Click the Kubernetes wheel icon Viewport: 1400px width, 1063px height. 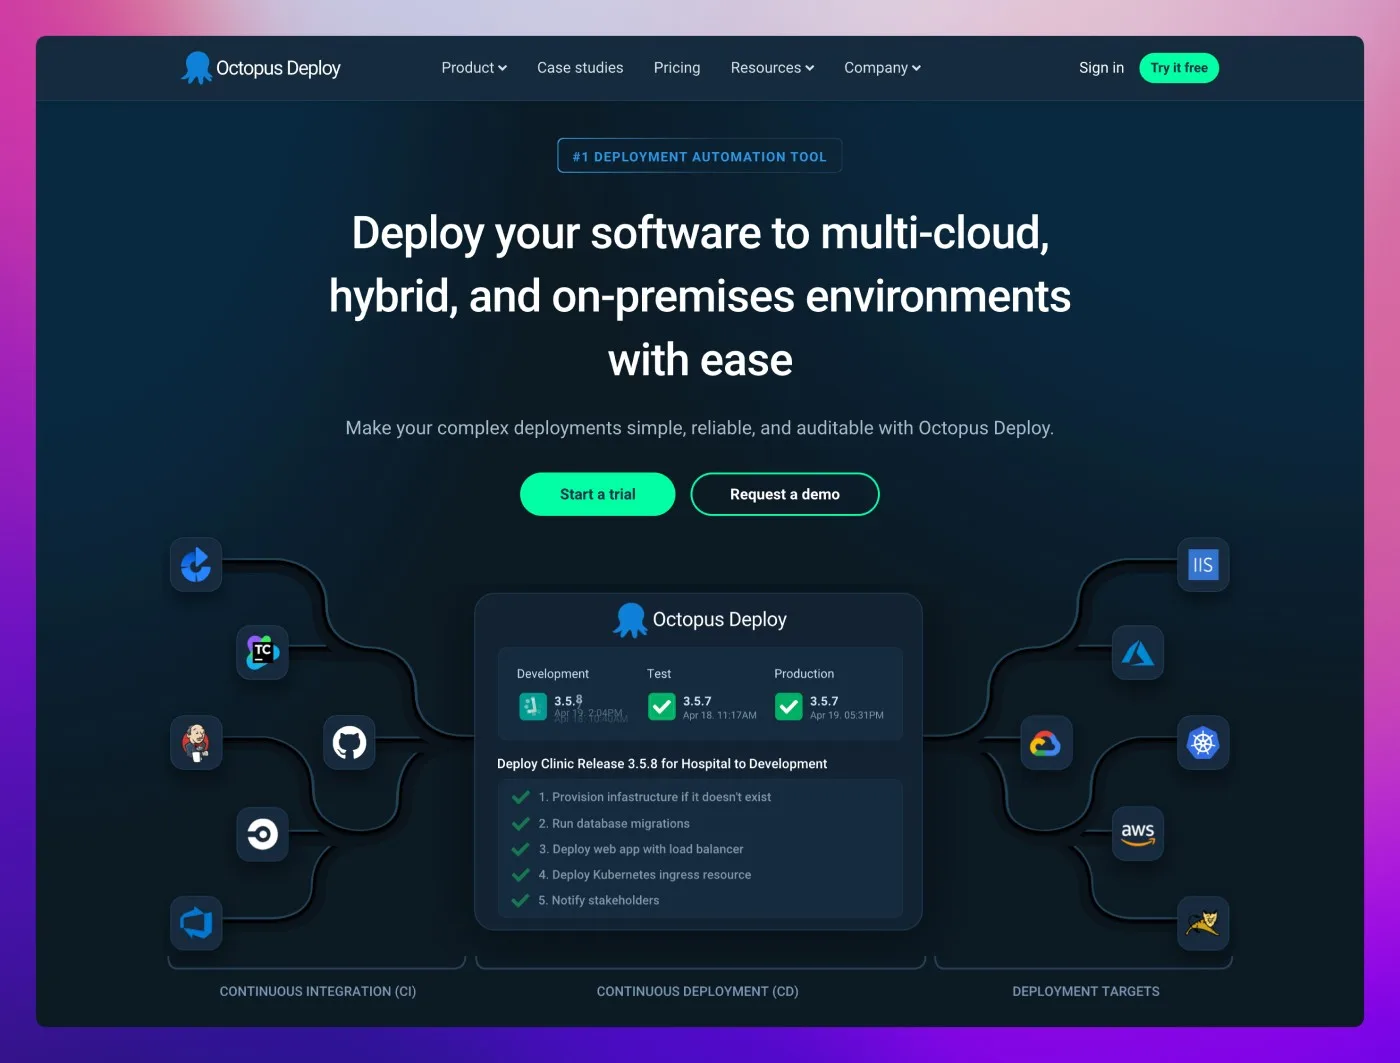point(1203,743)
